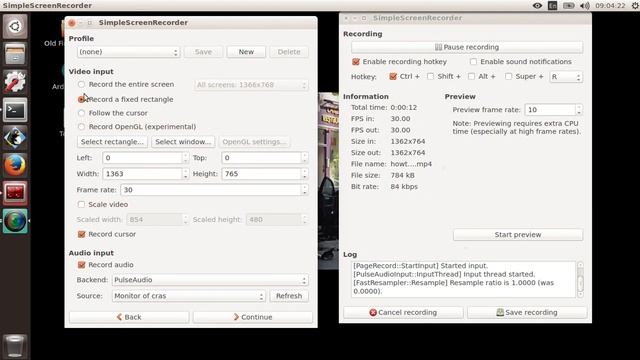640x360 pixels.
Task: Click the Left value stepper arrows
Action: point(186,158)
